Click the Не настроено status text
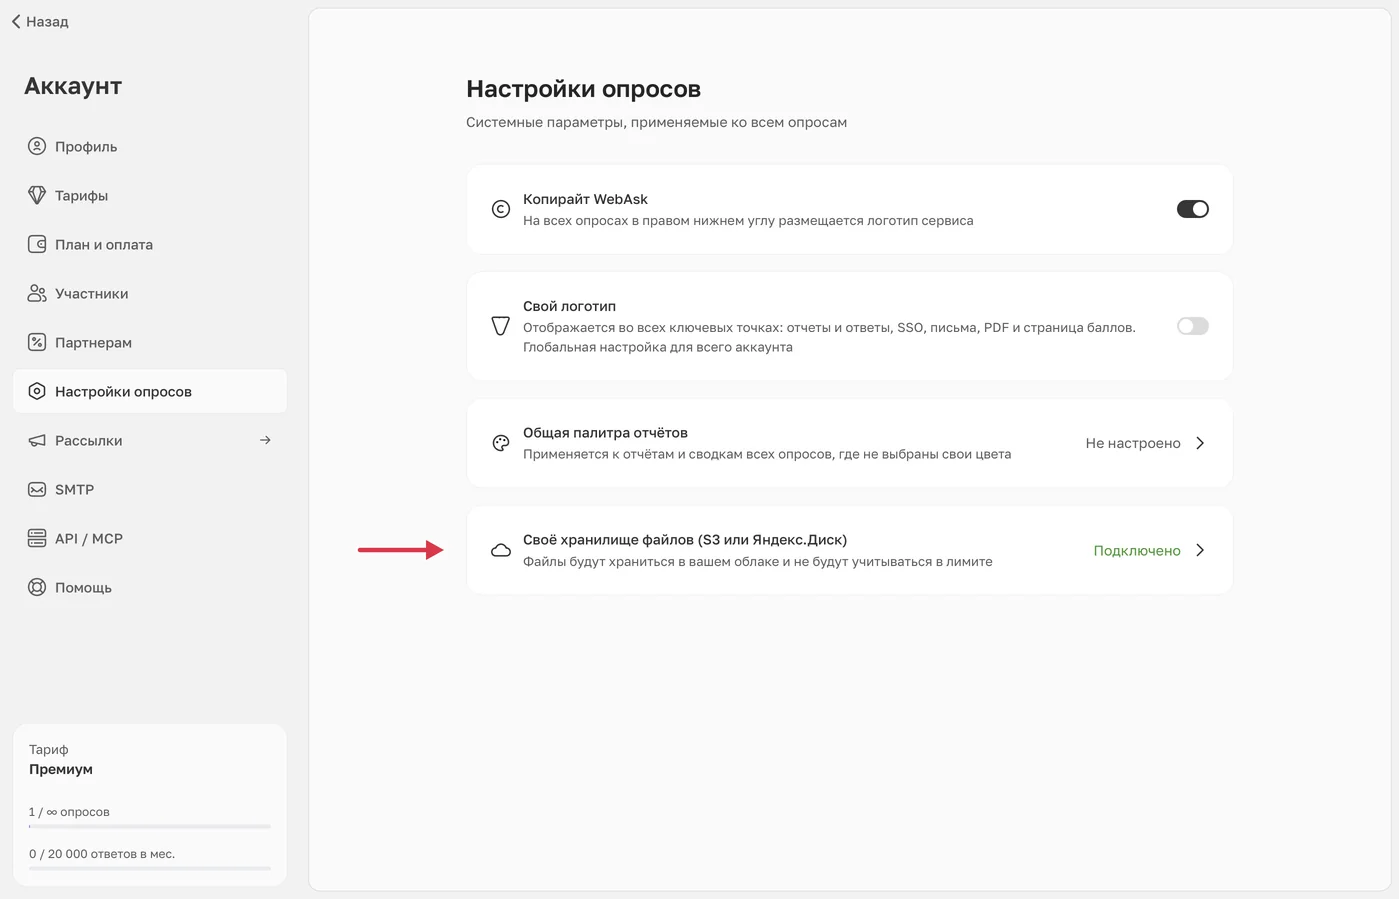Image resolution: width=1399 pixels, height=899 pixels. click(1133, 443)
